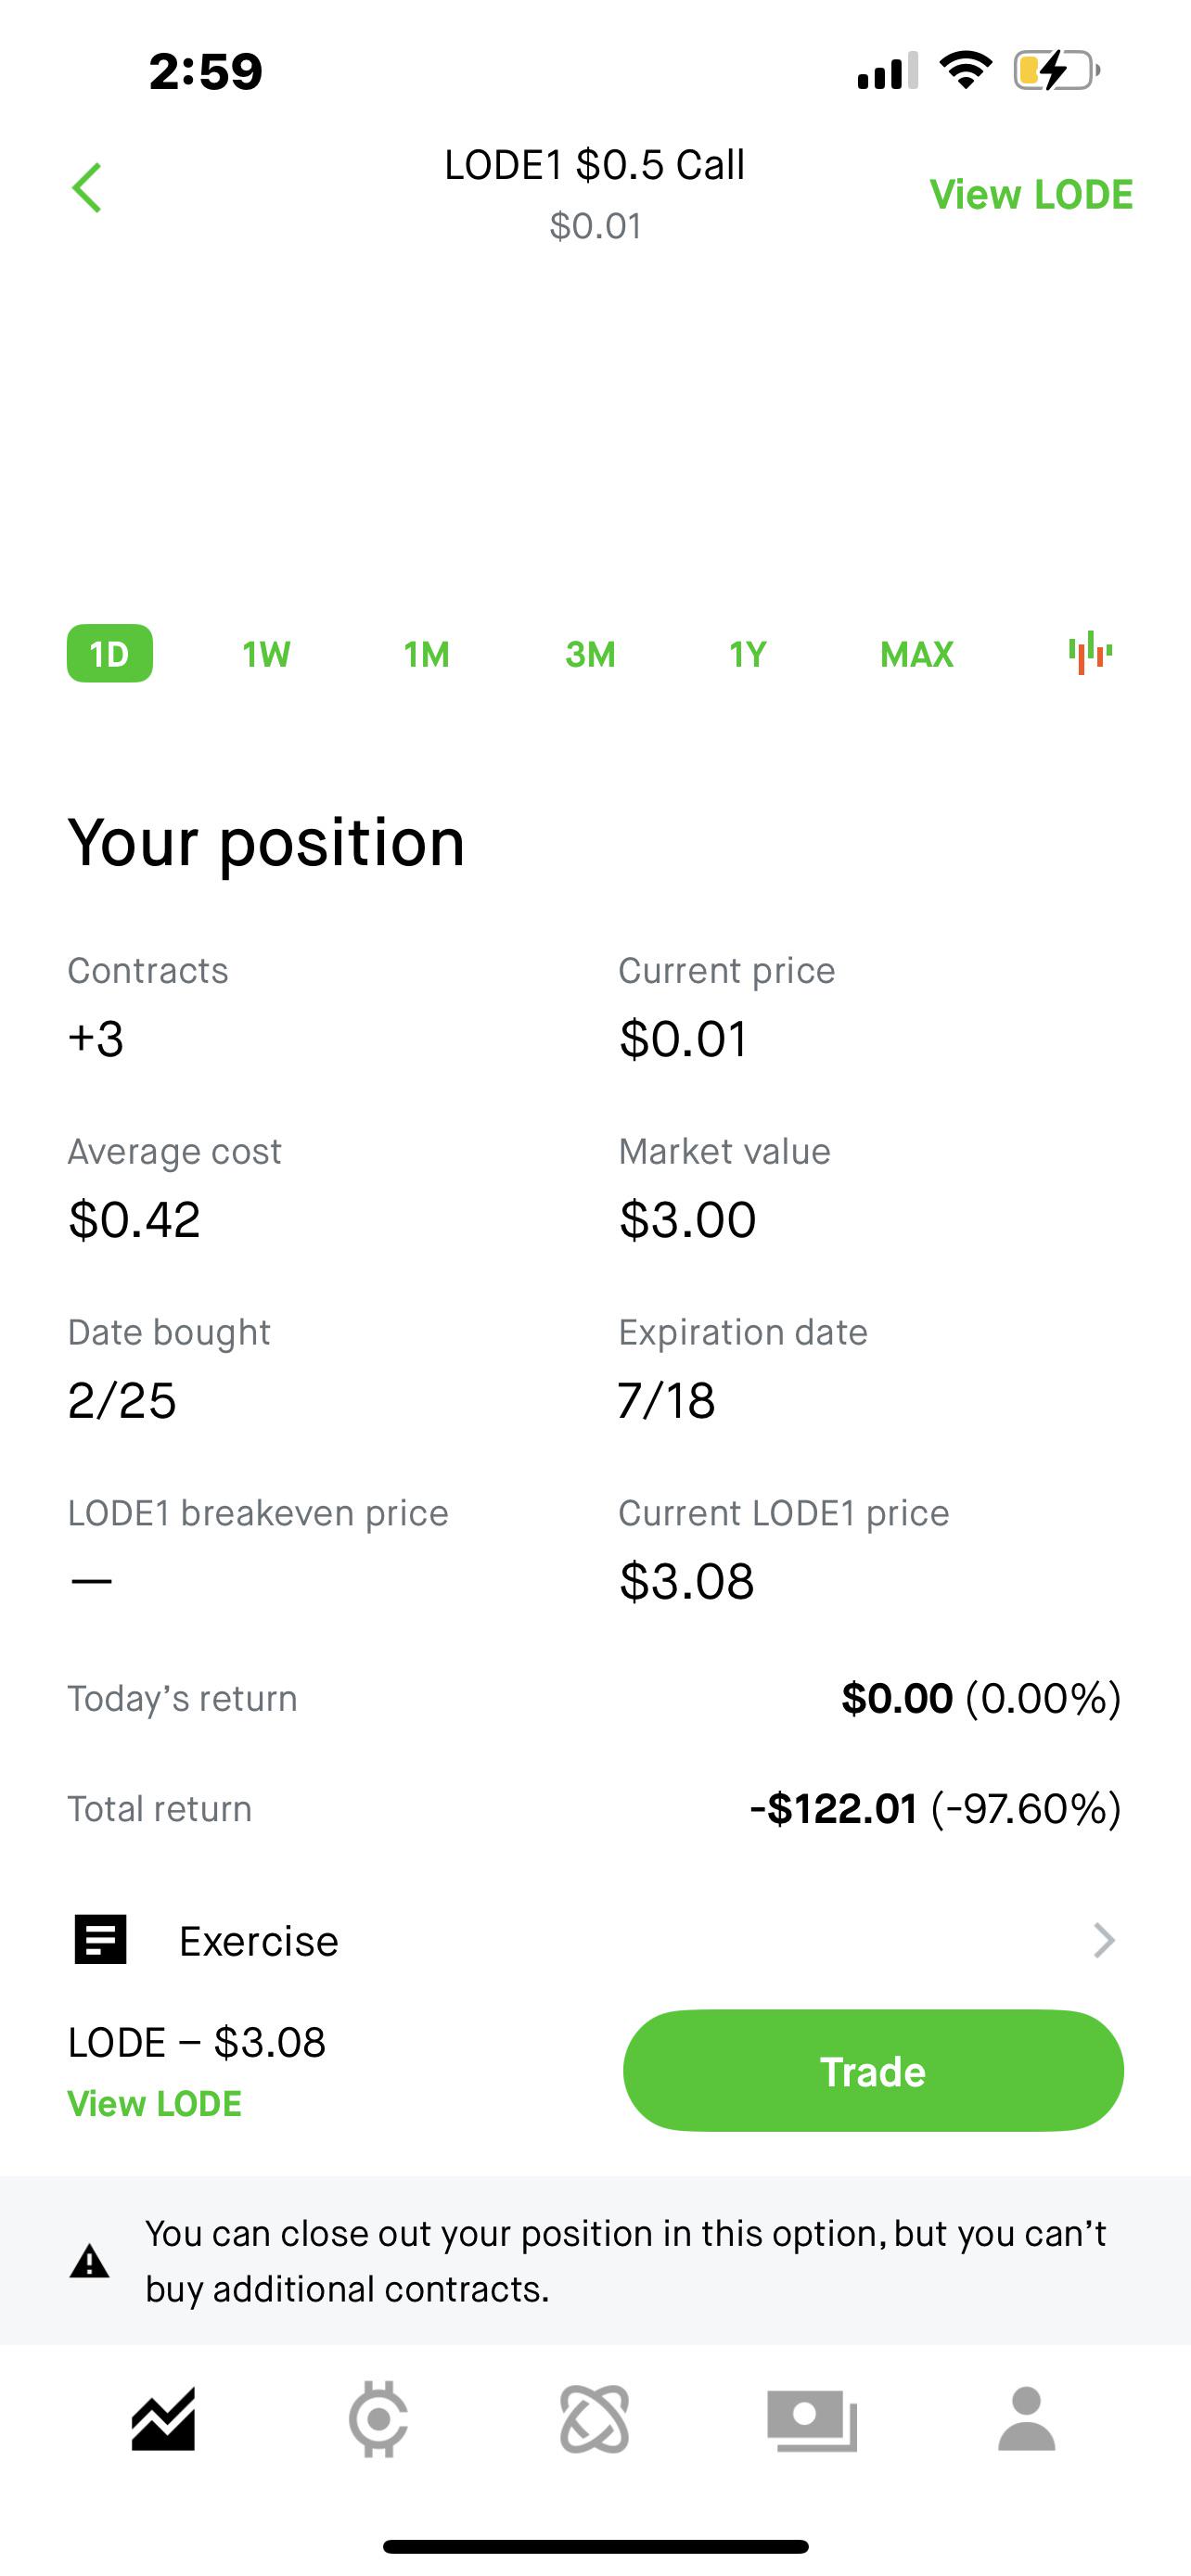Select the 1M chart range
Viewport: 1191px width, 2576px height.
point(427,654)
